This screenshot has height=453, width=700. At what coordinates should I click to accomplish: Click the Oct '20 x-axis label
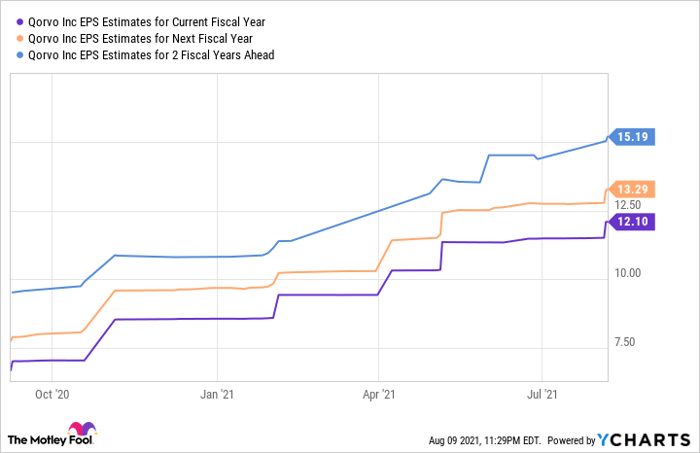51,395
